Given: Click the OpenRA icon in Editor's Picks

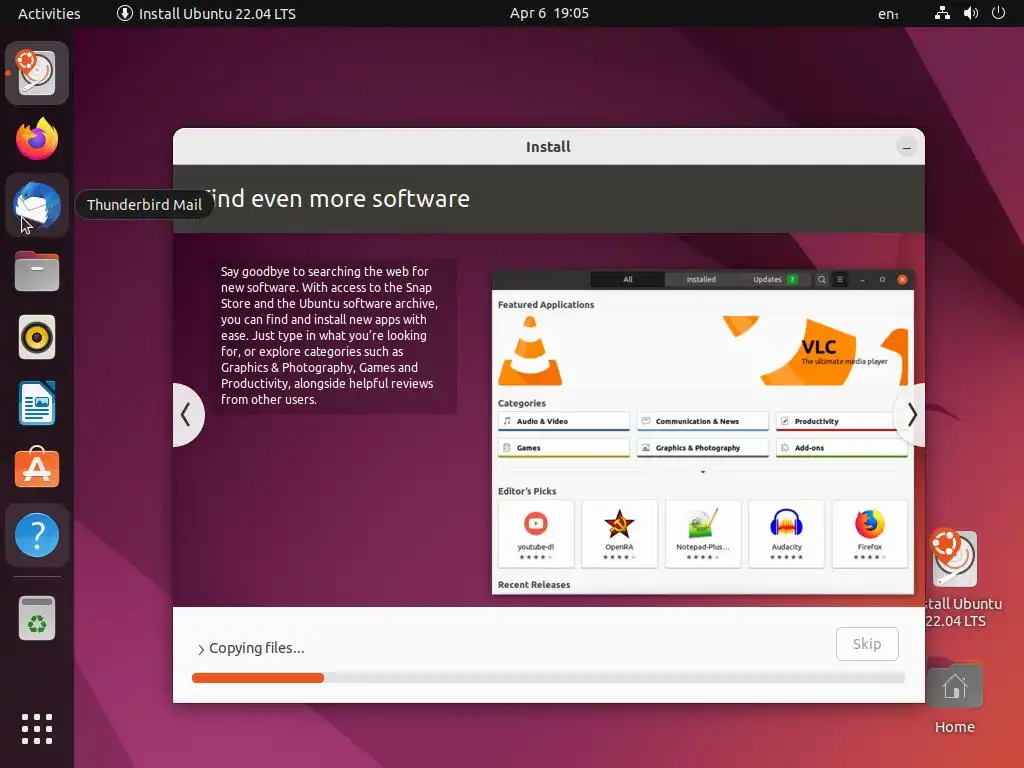Looking at the screenshot, I should (619, 523).
